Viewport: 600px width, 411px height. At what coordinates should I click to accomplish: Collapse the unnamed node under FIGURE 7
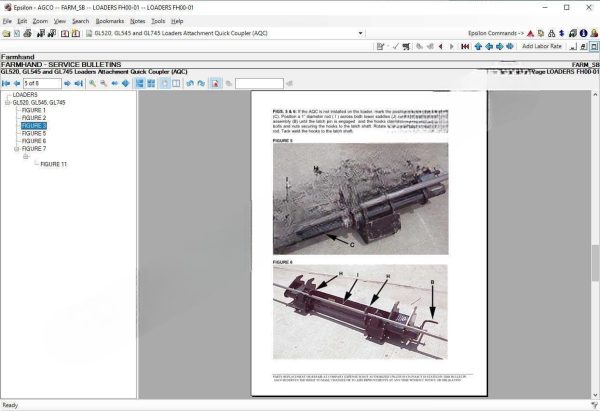pyautogui.click(x=26, y=157)
